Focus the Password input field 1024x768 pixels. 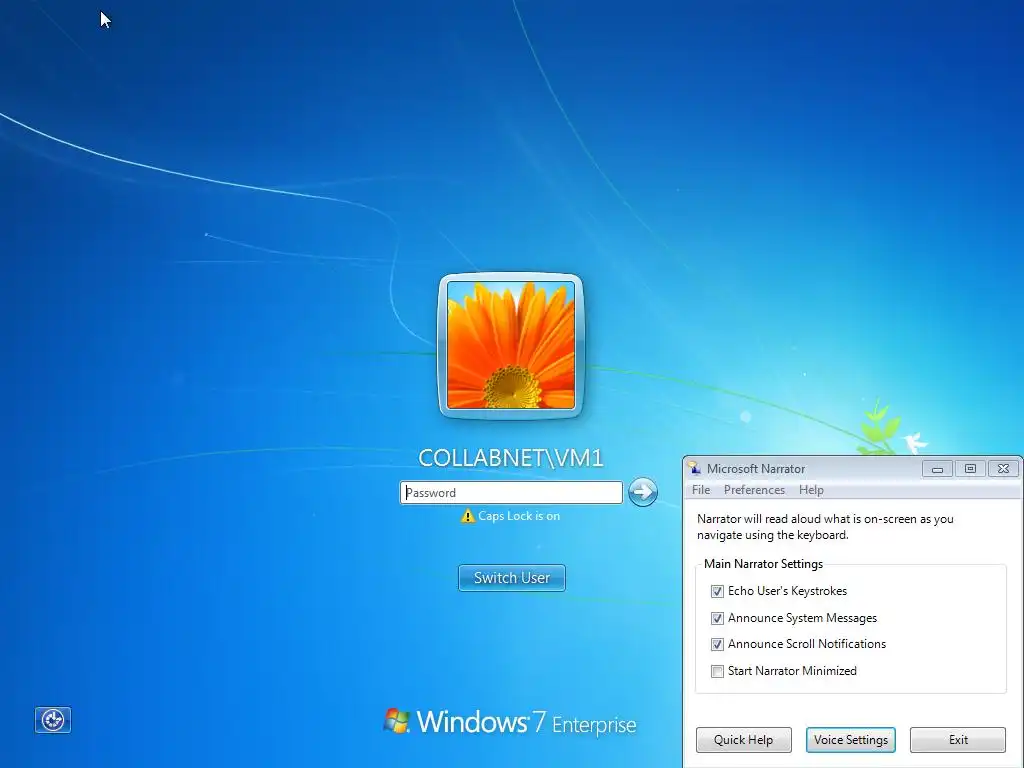coord(511,492)
